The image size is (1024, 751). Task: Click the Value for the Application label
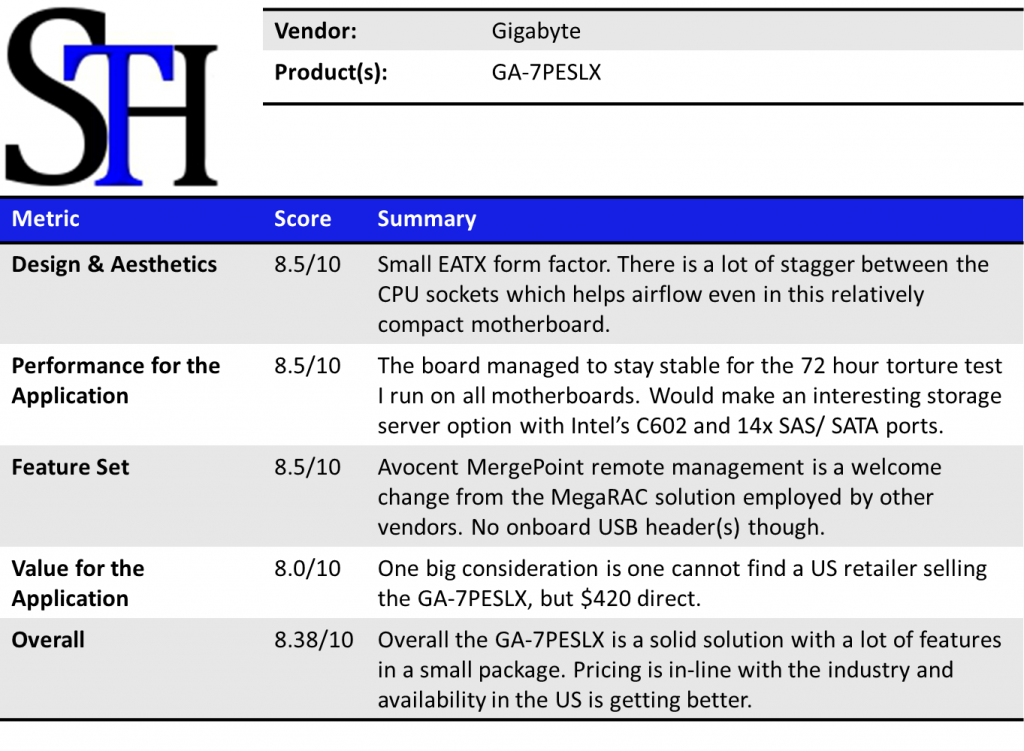[78, 583]
